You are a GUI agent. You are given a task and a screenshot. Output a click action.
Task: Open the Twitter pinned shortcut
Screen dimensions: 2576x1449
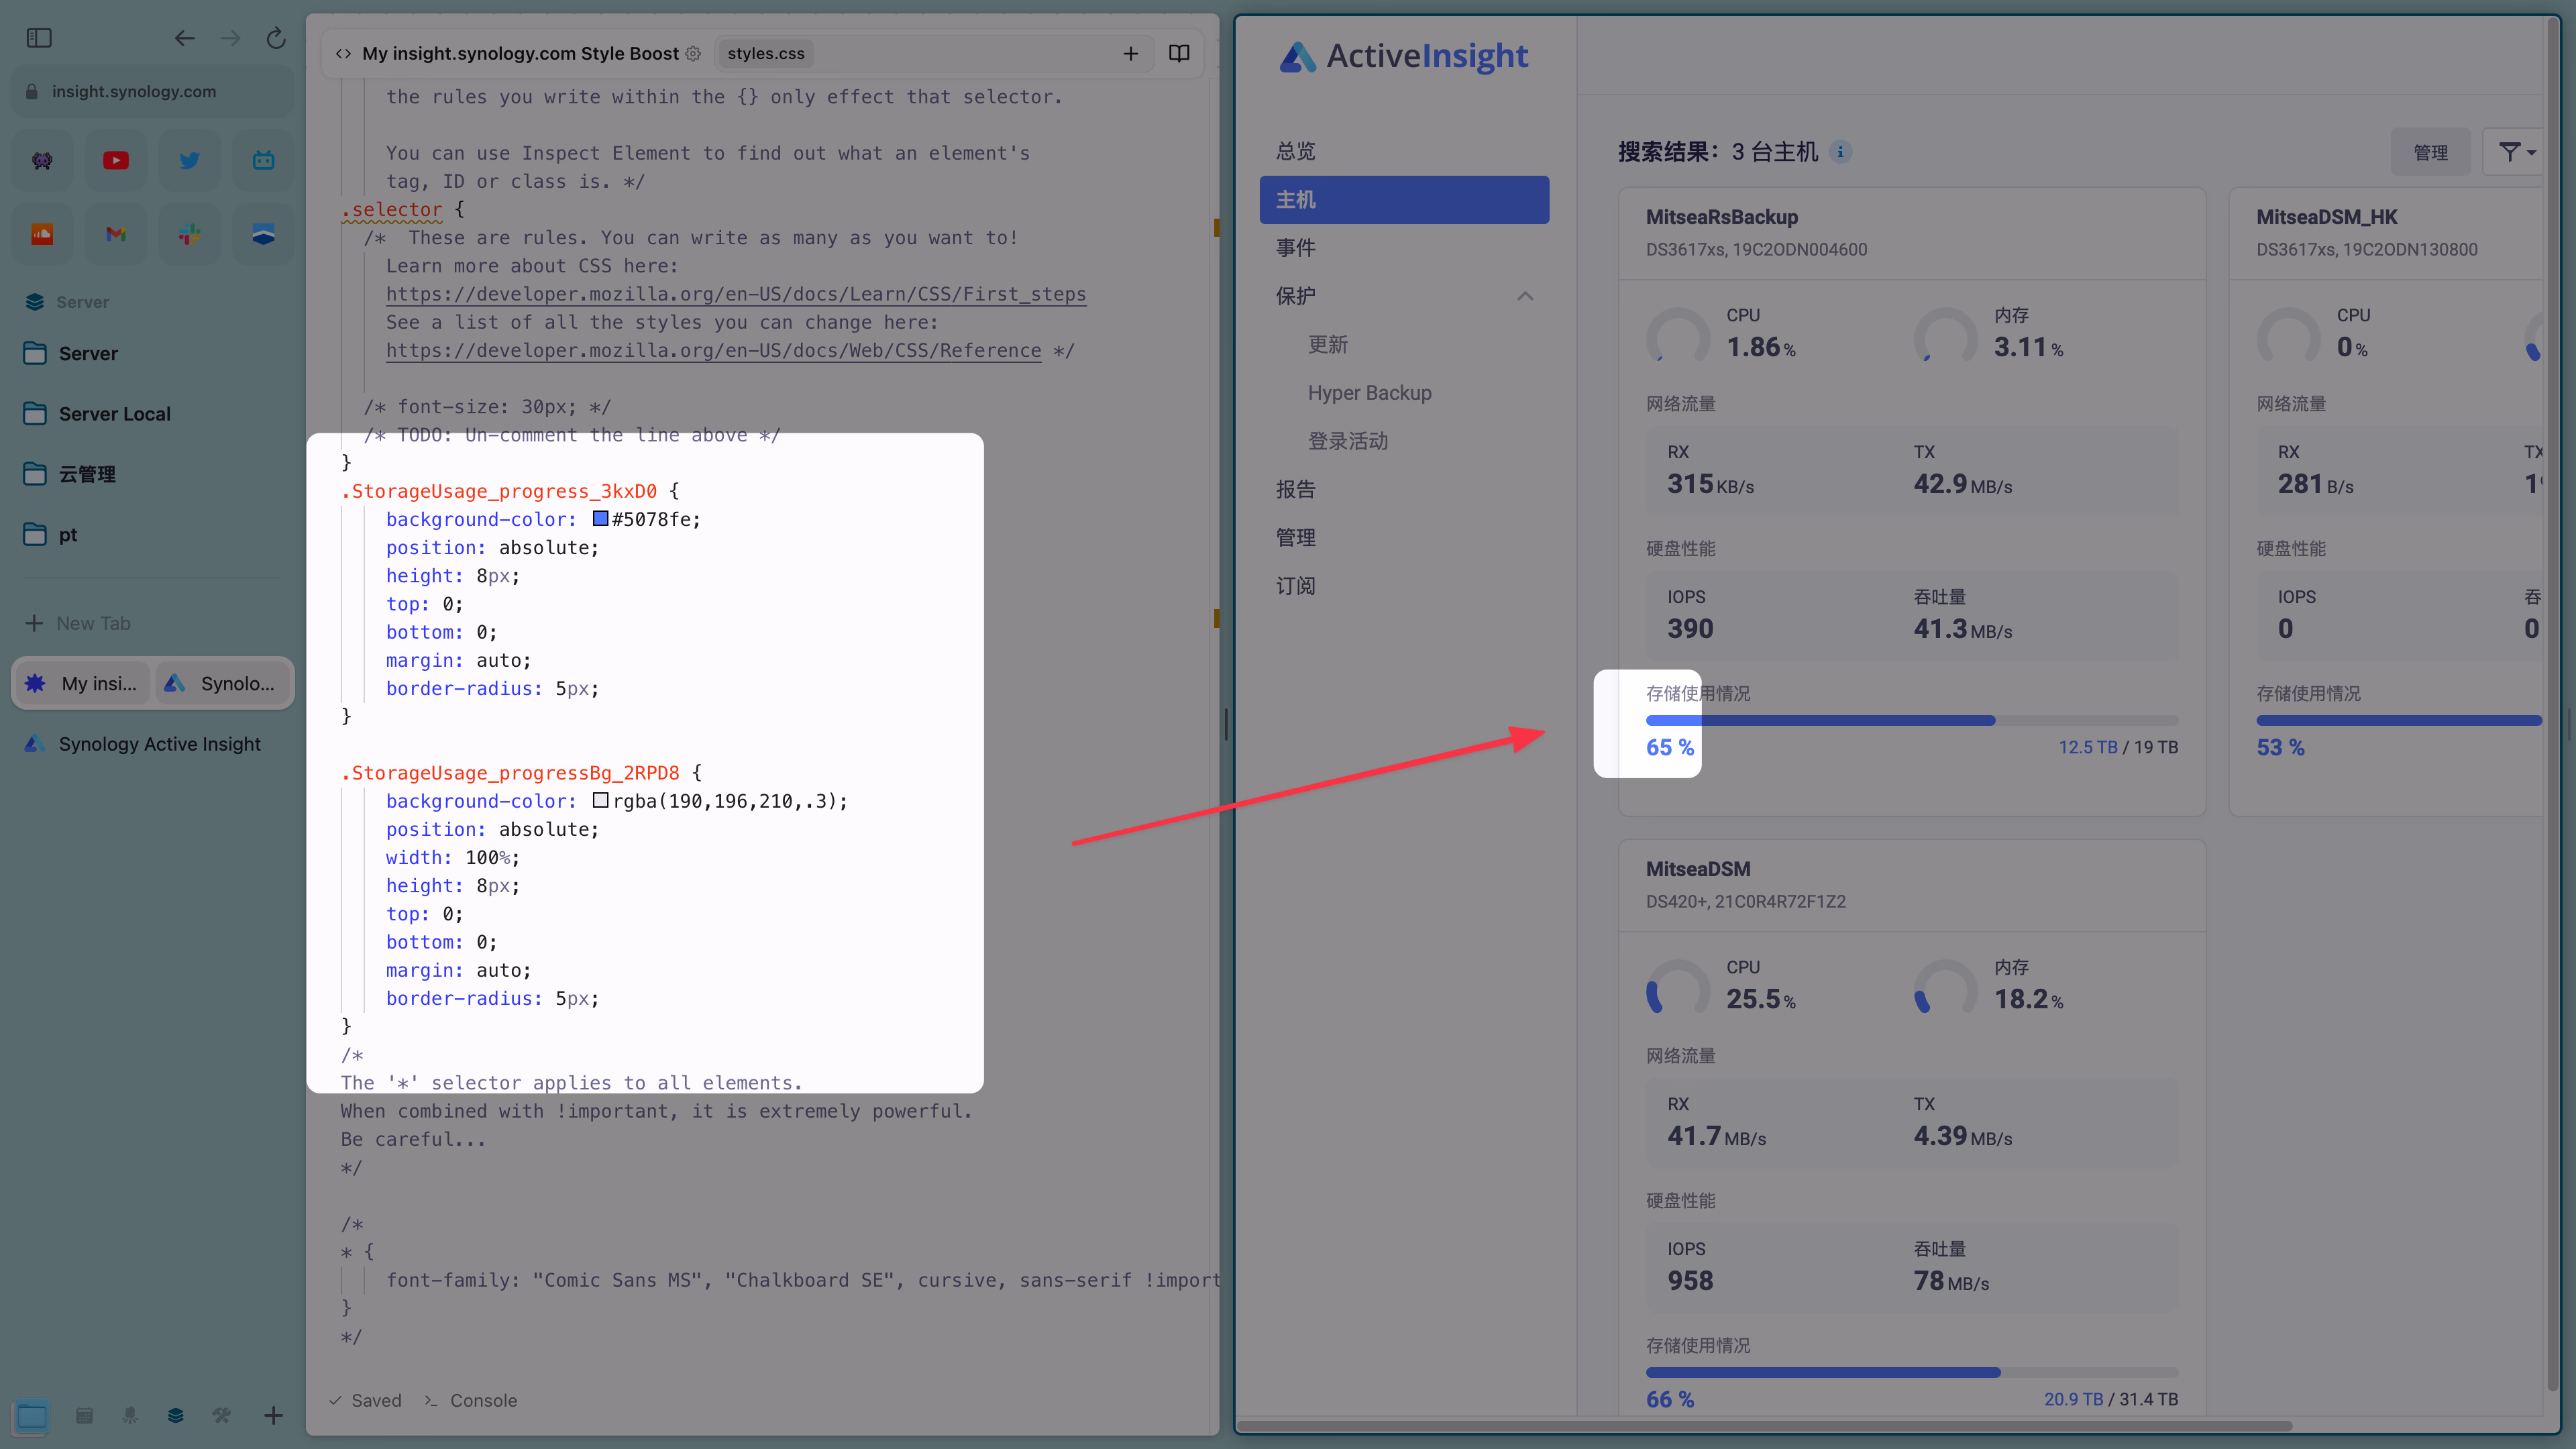(189, 160)
